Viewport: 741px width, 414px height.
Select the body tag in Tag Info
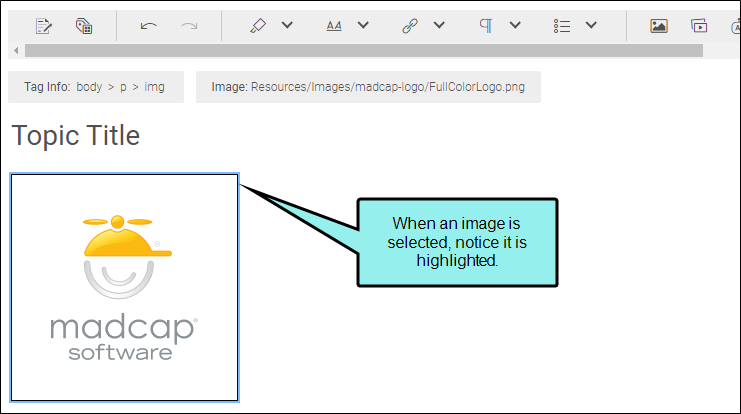pos(89,87)
